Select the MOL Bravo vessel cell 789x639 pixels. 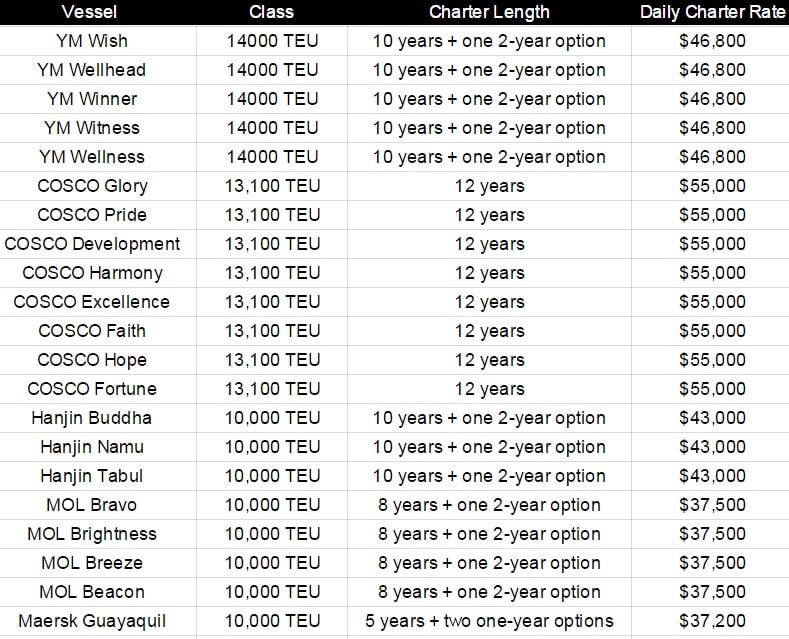point(91,505)
